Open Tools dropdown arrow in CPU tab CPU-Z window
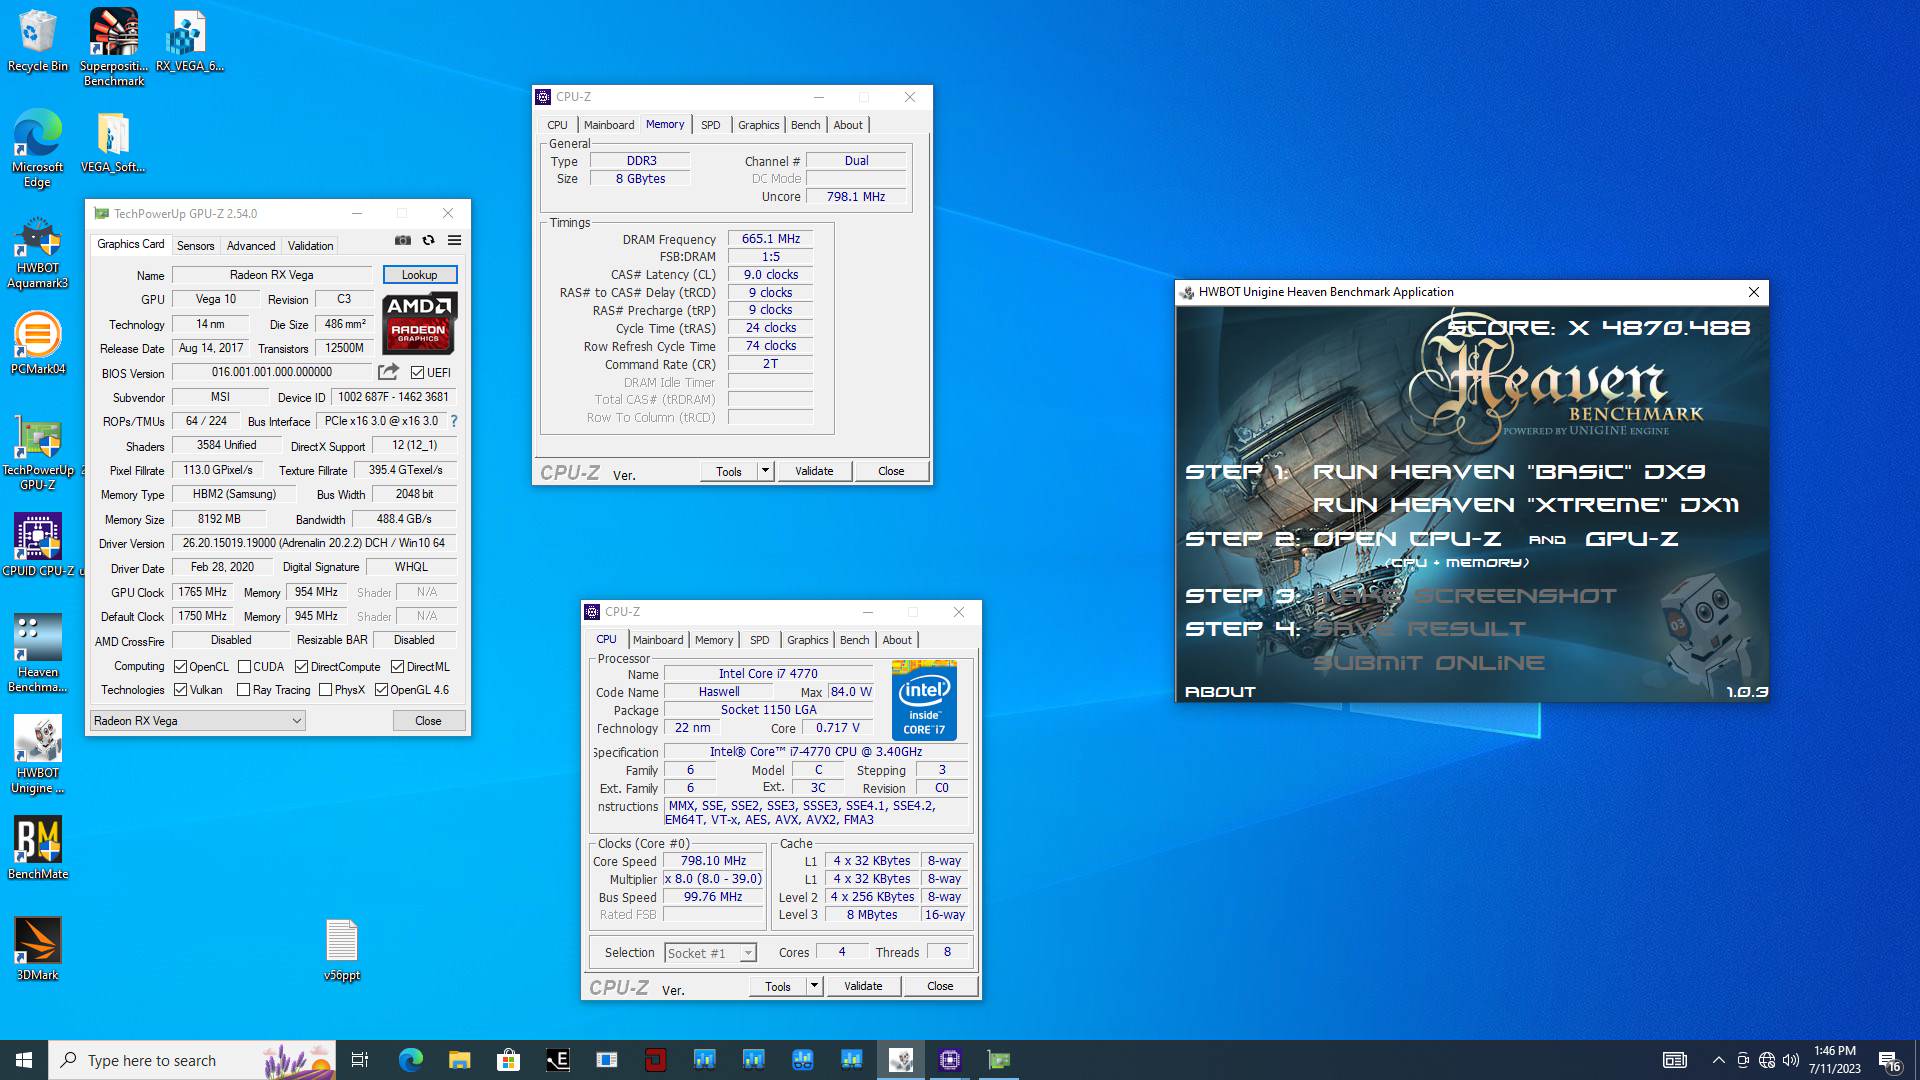 814,986
